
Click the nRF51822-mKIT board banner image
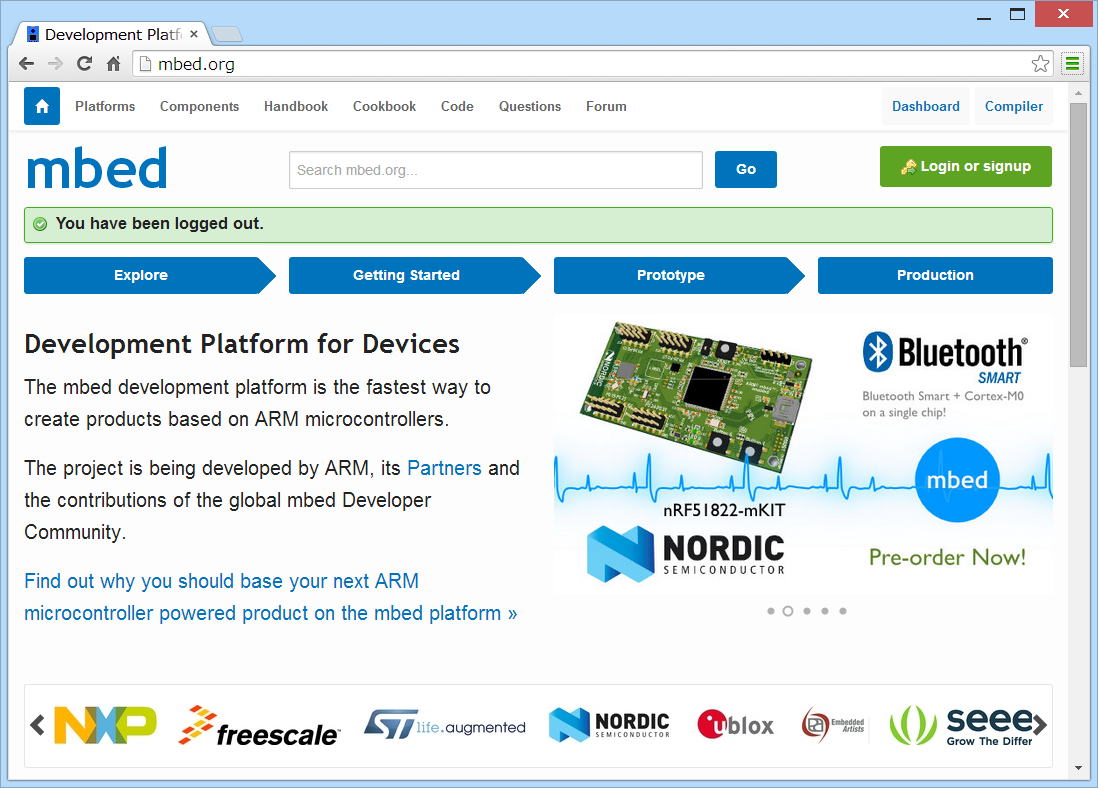click(696, 398)
